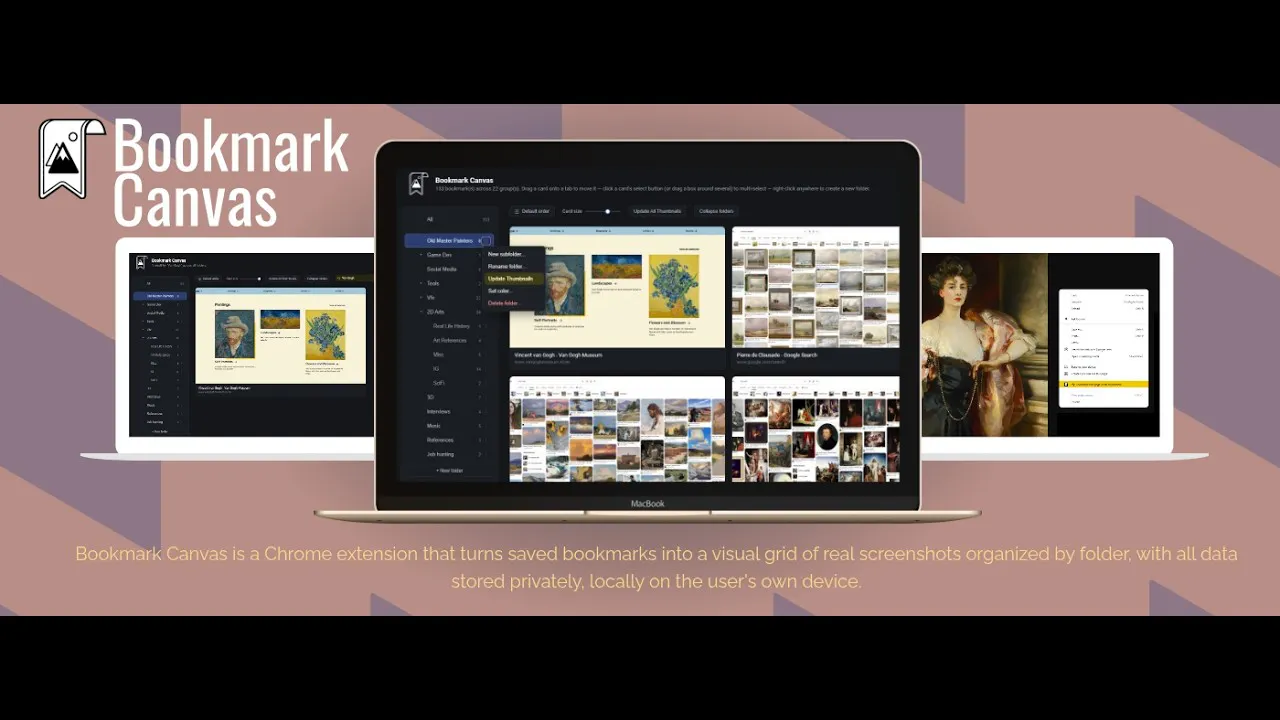The image size is (1280, 720).
Task: Click the Collapse folders button on MacBook screen
Action: point(716,211)
